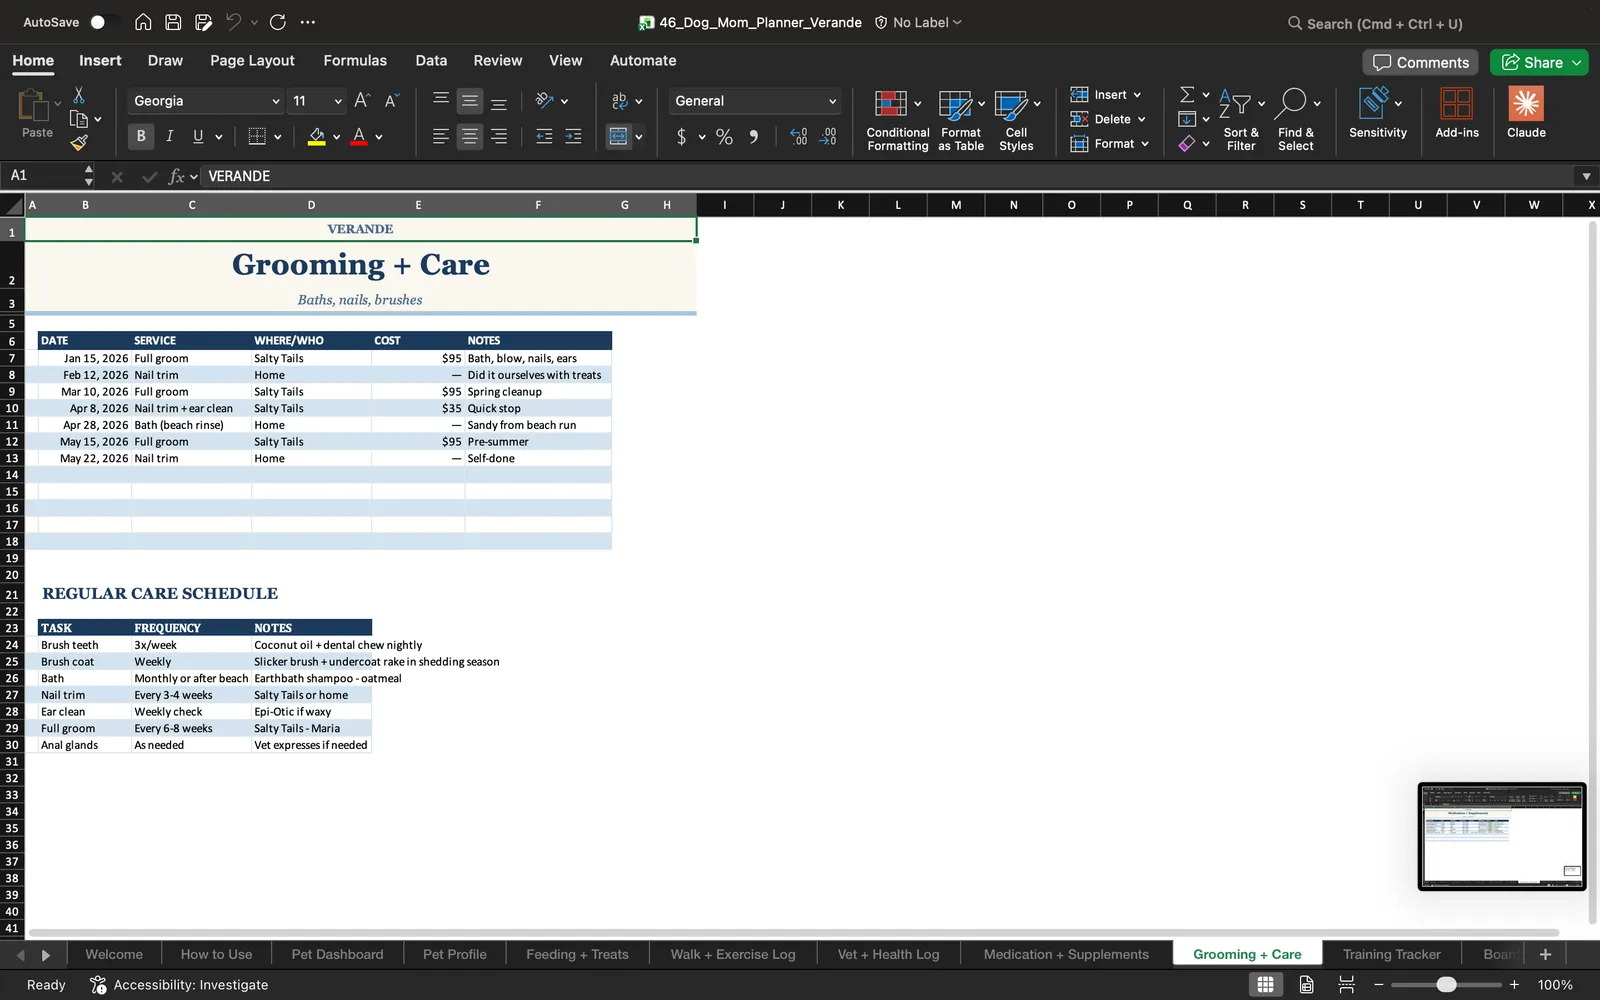This screenshot has width=1600, height=1000.
Task: Paste clipboard contents
Action: pos(36,113)
